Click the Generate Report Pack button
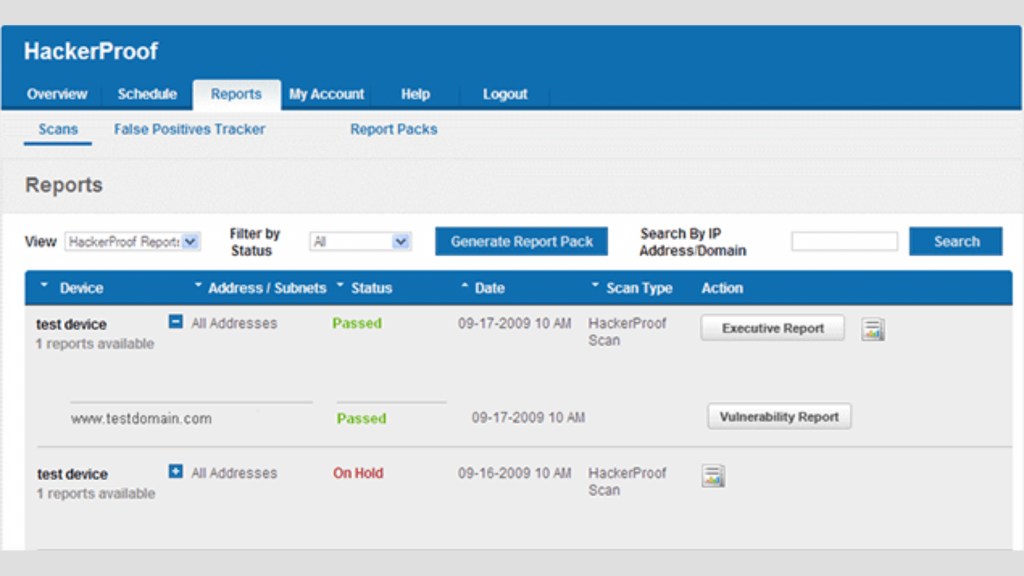This screenshot has height=576, width=1024. (x=521, y=242)
